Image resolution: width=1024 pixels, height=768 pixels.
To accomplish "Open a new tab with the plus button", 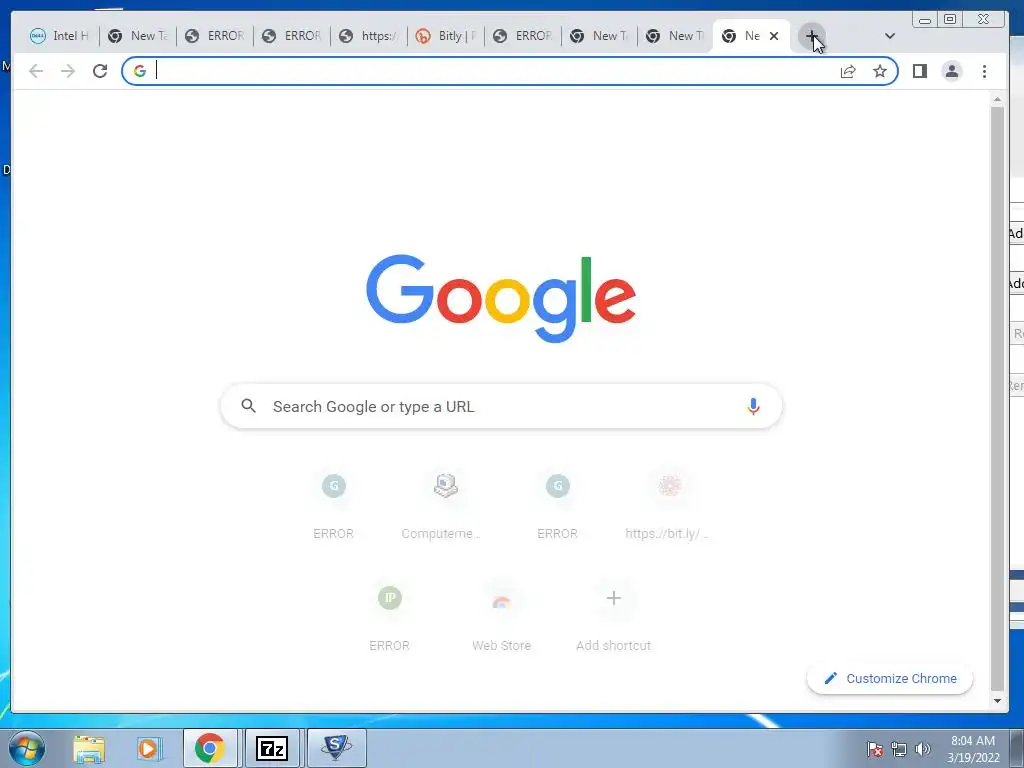I will pos(811,36).
